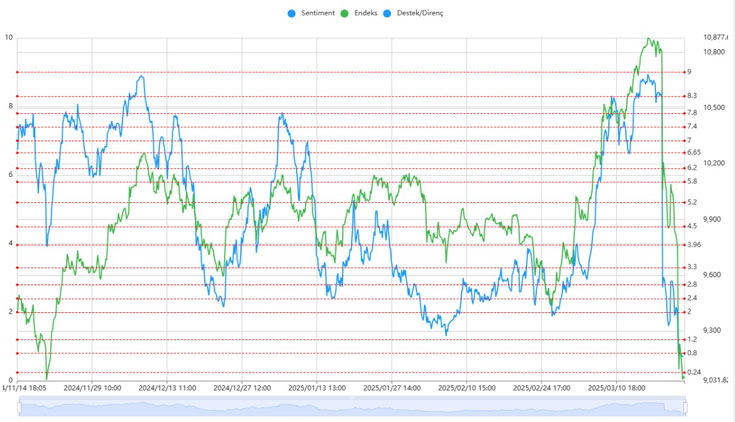Click the 2024/11/29 10:00 axis label
Screen dimensions: 735x422
92,388
